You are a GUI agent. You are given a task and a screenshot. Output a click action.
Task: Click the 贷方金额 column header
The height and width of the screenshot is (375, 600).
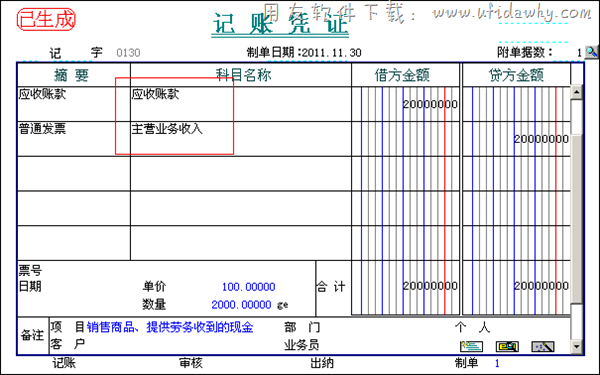point(516,75)
